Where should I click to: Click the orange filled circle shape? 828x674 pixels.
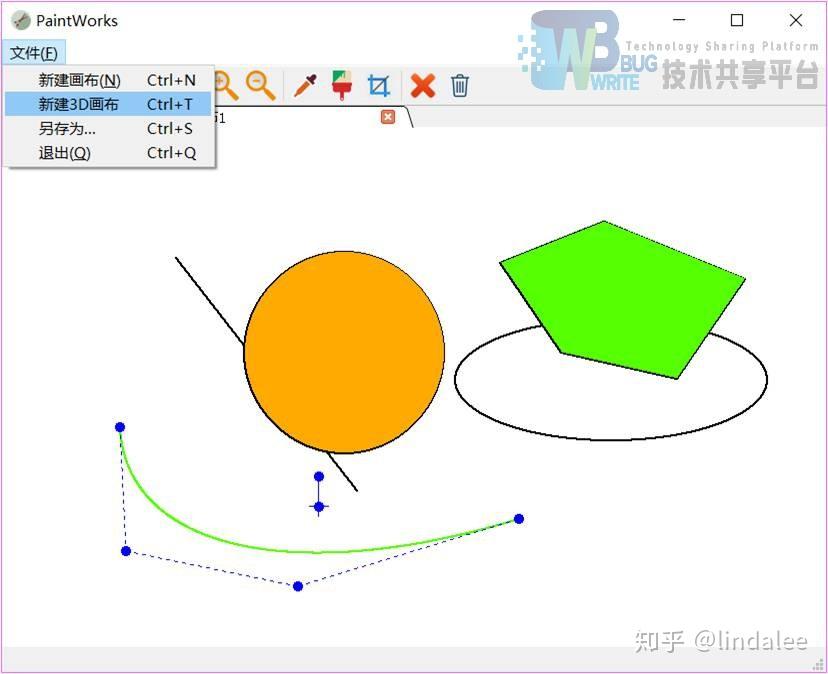click(344, 352)
